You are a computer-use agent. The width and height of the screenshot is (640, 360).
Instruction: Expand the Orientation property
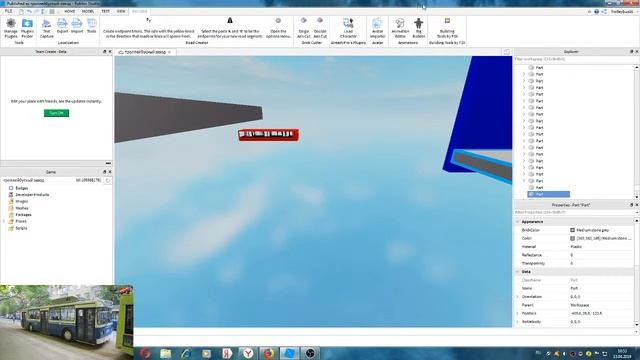(518, 297)
